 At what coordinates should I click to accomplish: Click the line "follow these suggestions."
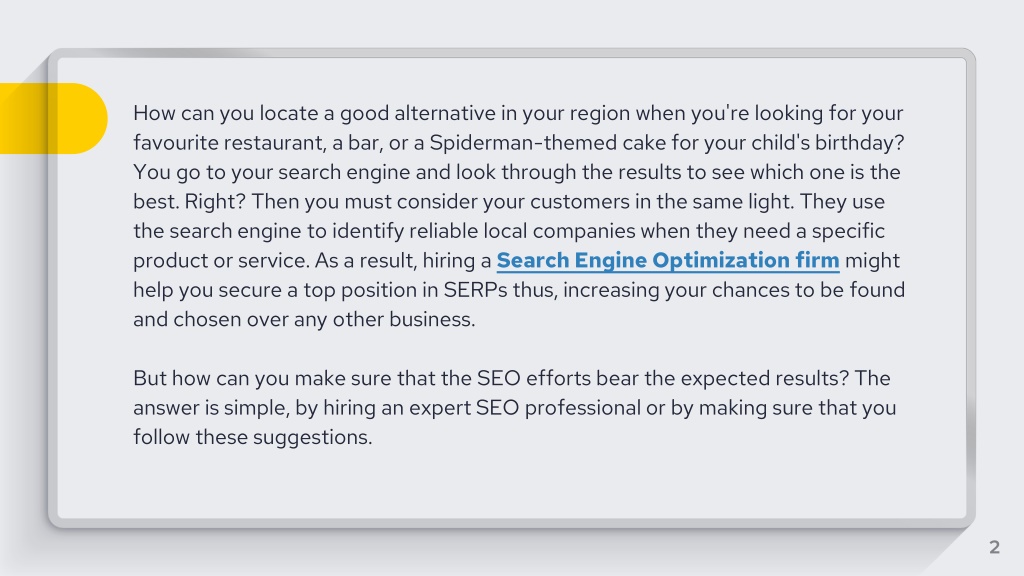point(253,437)
